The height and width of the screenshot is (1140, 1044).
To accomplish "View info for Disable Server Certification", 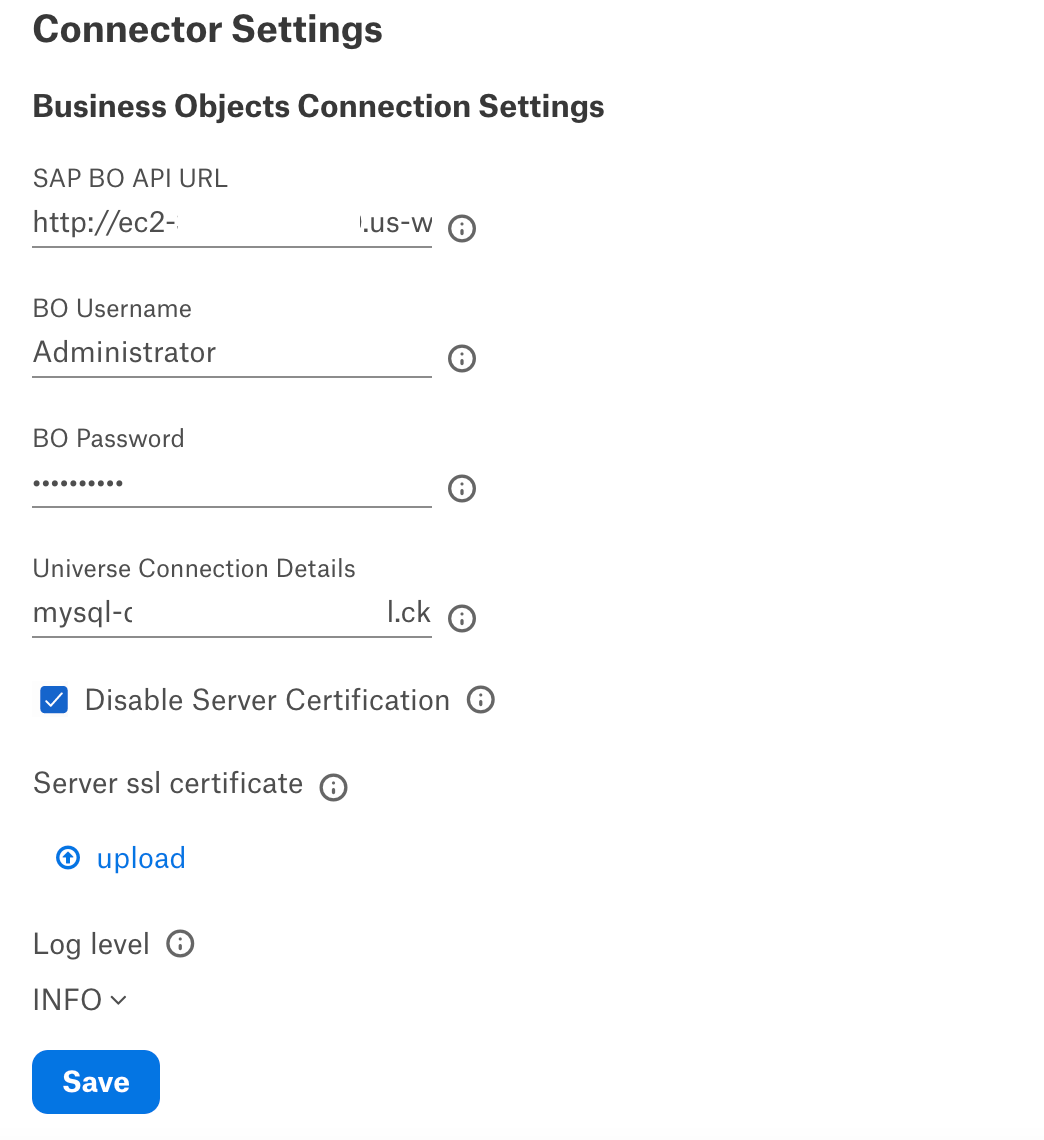I will [481, 699].
